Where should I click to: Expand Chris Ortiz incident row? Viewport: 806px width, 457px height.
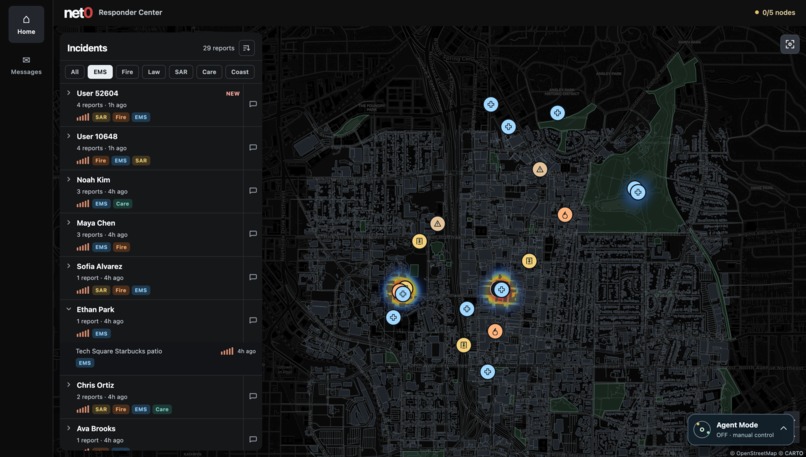coord(68,385)
